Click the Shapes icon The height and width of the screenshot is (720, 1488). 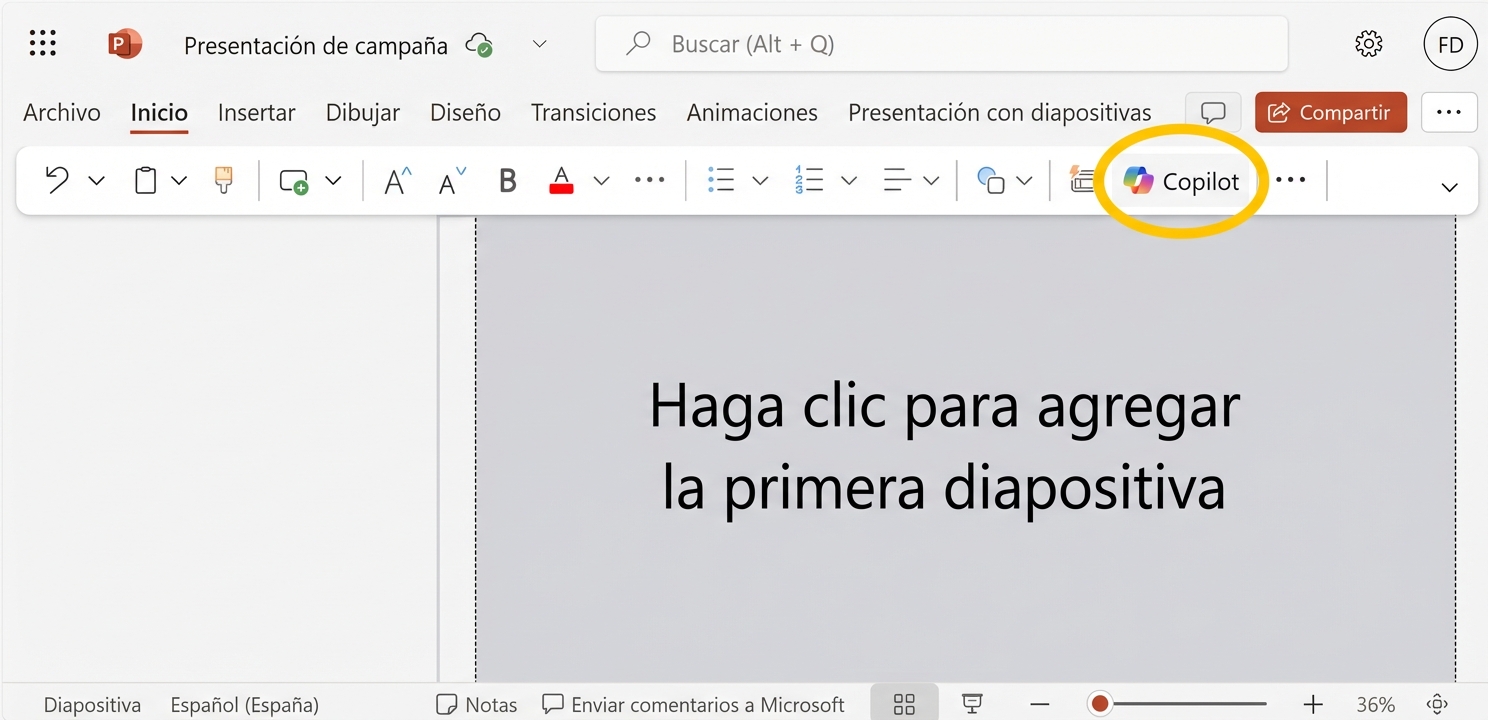click(x=993, y=180)
